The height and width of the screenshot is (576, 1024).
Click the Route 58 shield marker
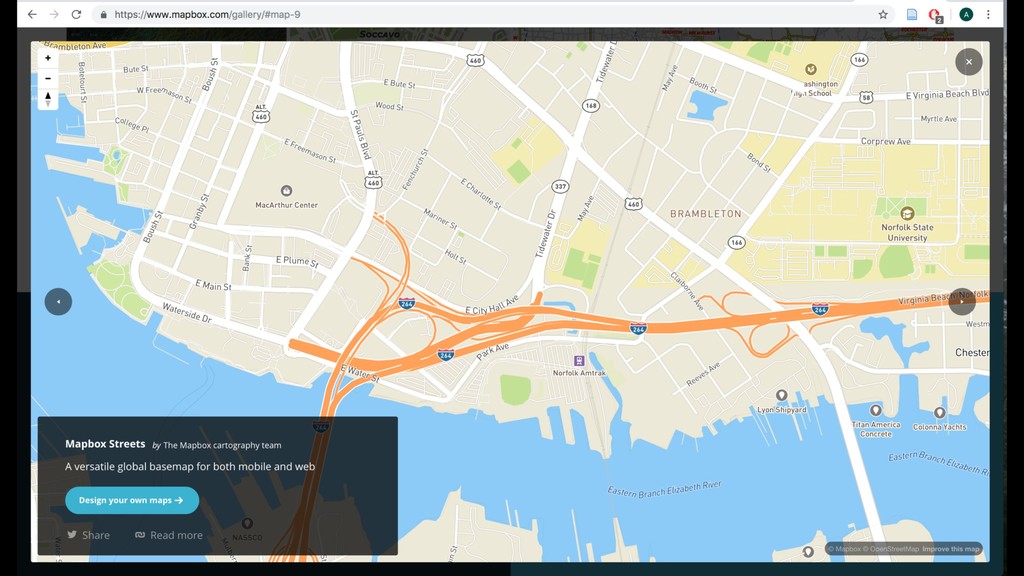(866, 97)
